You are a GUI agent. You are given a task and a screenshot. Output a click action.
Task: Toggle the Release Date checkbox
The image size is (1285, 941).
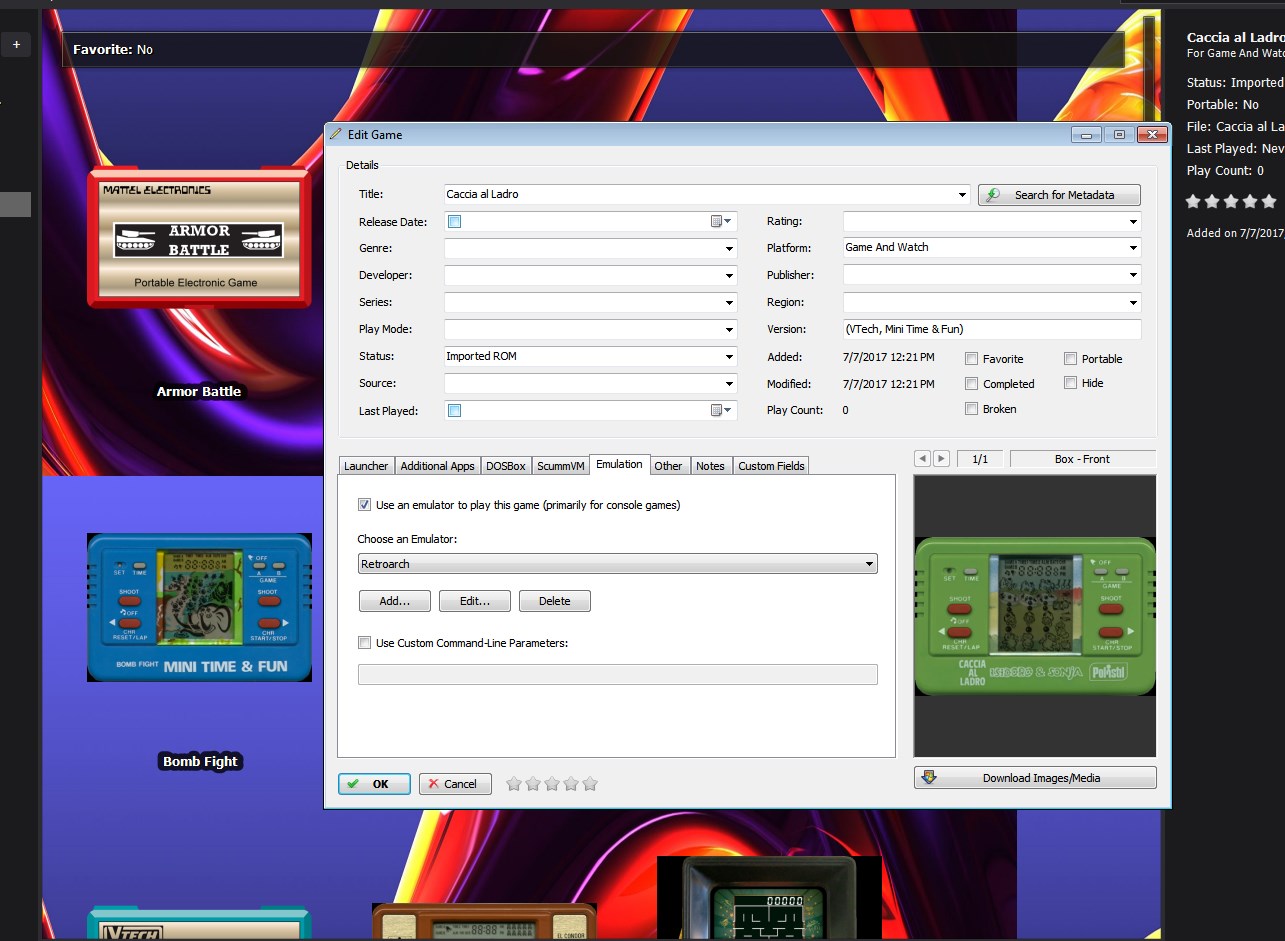pos(454,222)
